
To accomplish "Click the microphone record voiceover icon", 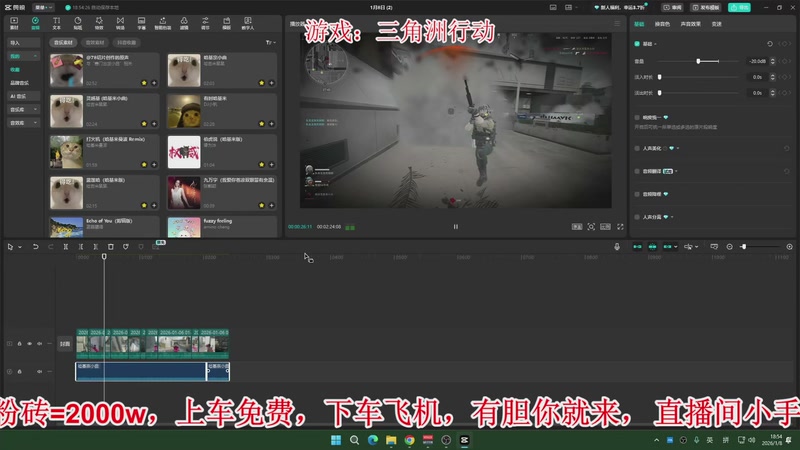I will coord(617,246).
